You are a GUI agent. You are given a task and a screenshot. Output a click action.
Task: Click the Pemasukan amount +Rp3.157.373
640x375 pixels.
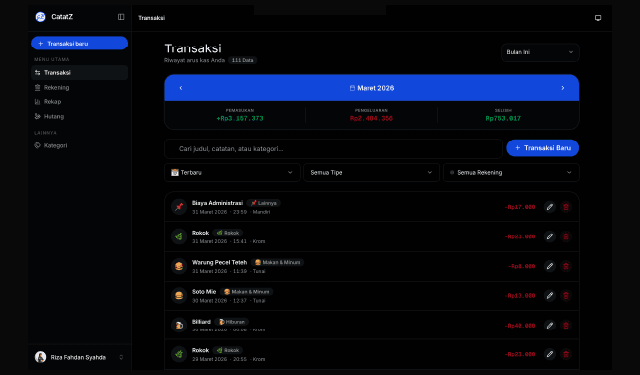click(x=240, y=118)
